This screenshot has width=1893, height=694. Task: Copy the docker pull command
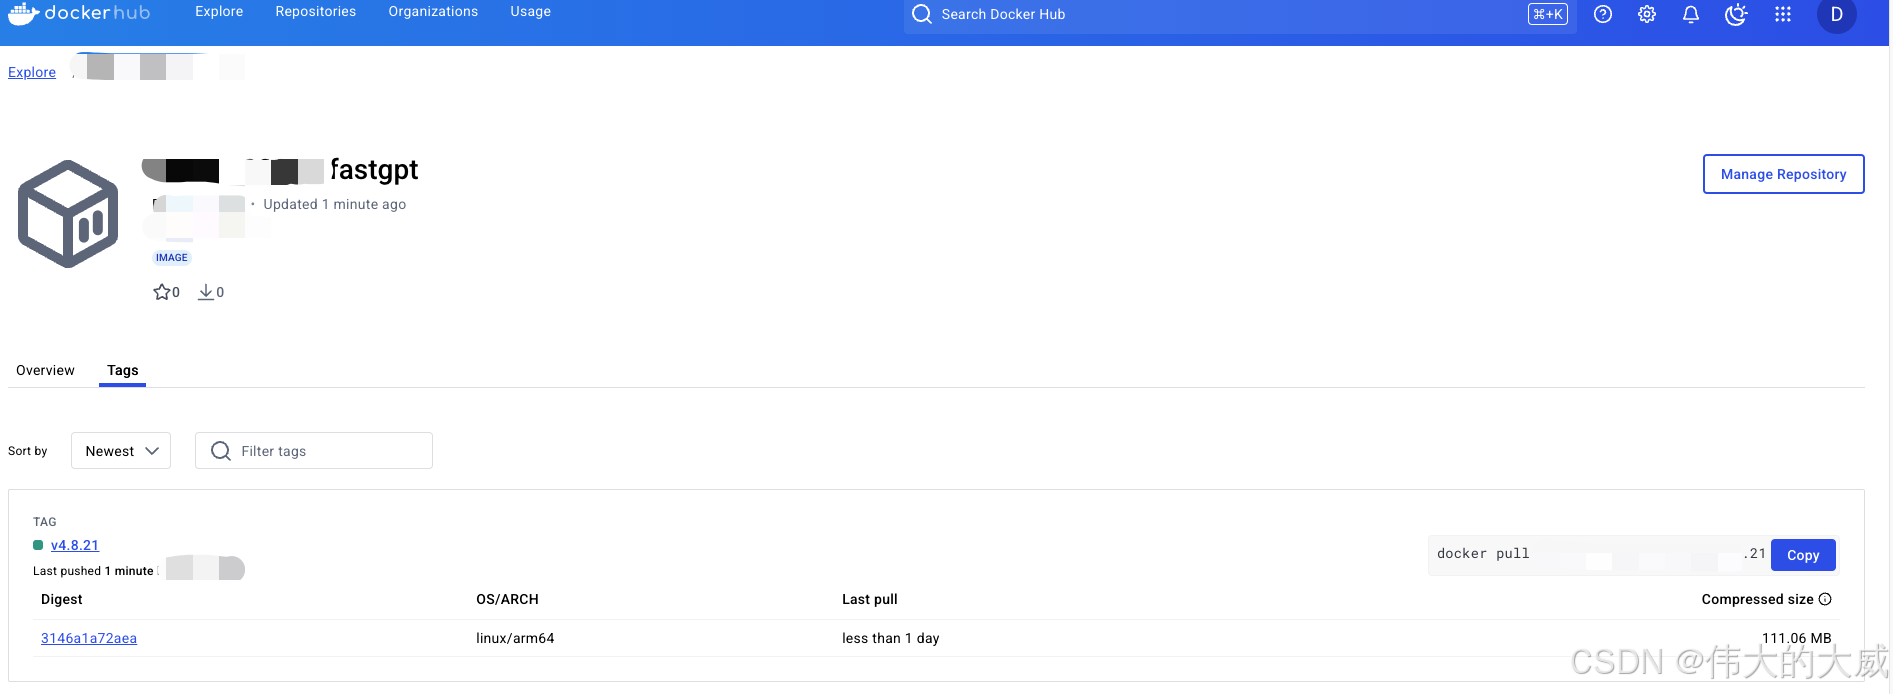tap(1803, 555)
